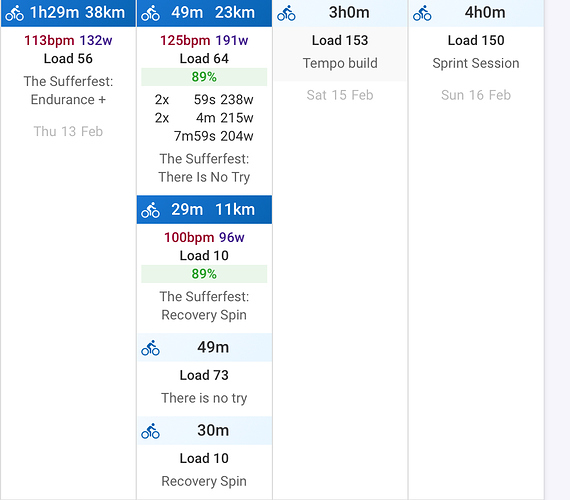Select the Tempo build planned workout
The image size is (570, 500).
340,63
